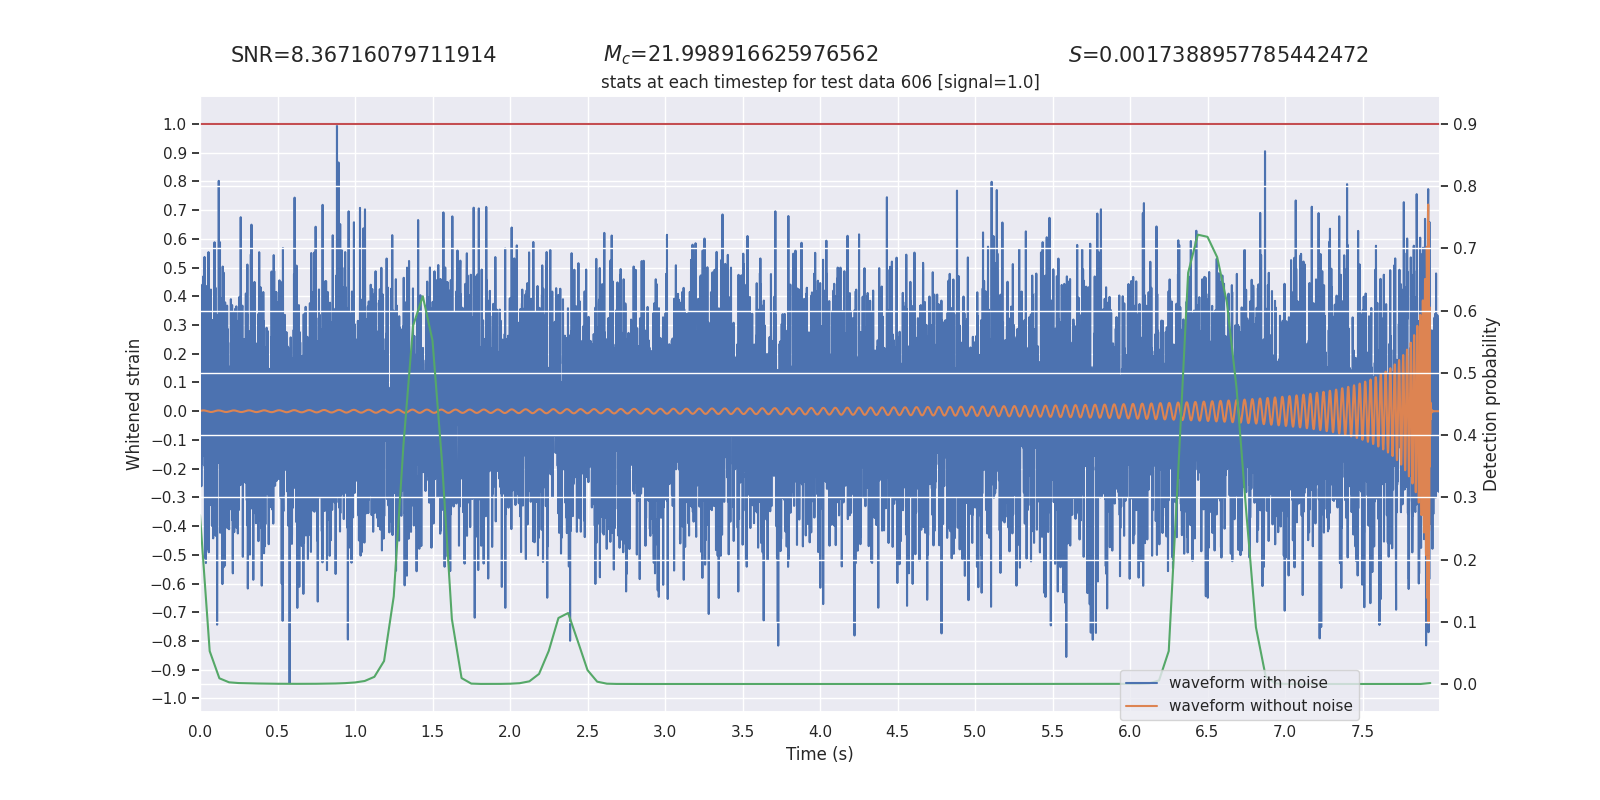Click Whitened strain tick label −1.0
Screen dimensions: 1600x800
[x=169, y=698]
